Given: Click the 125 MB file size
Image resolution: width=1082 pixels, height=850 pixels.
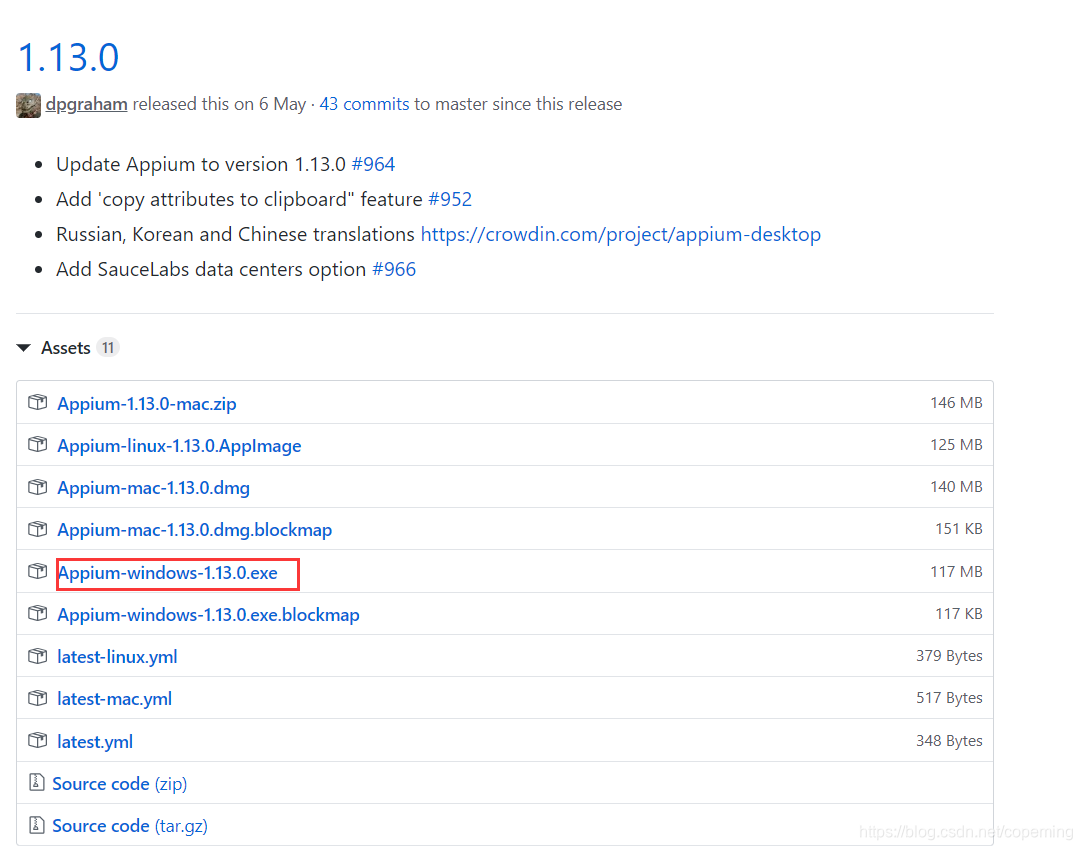Looking at the screenshot, I should tap(956, 444).
